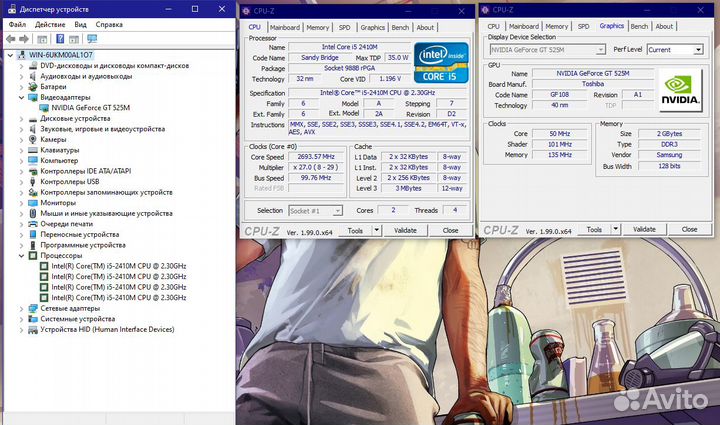Click the Core Speed value 2693.57 MHz
This screenshot has width=720, height=425.
(316, 157)
